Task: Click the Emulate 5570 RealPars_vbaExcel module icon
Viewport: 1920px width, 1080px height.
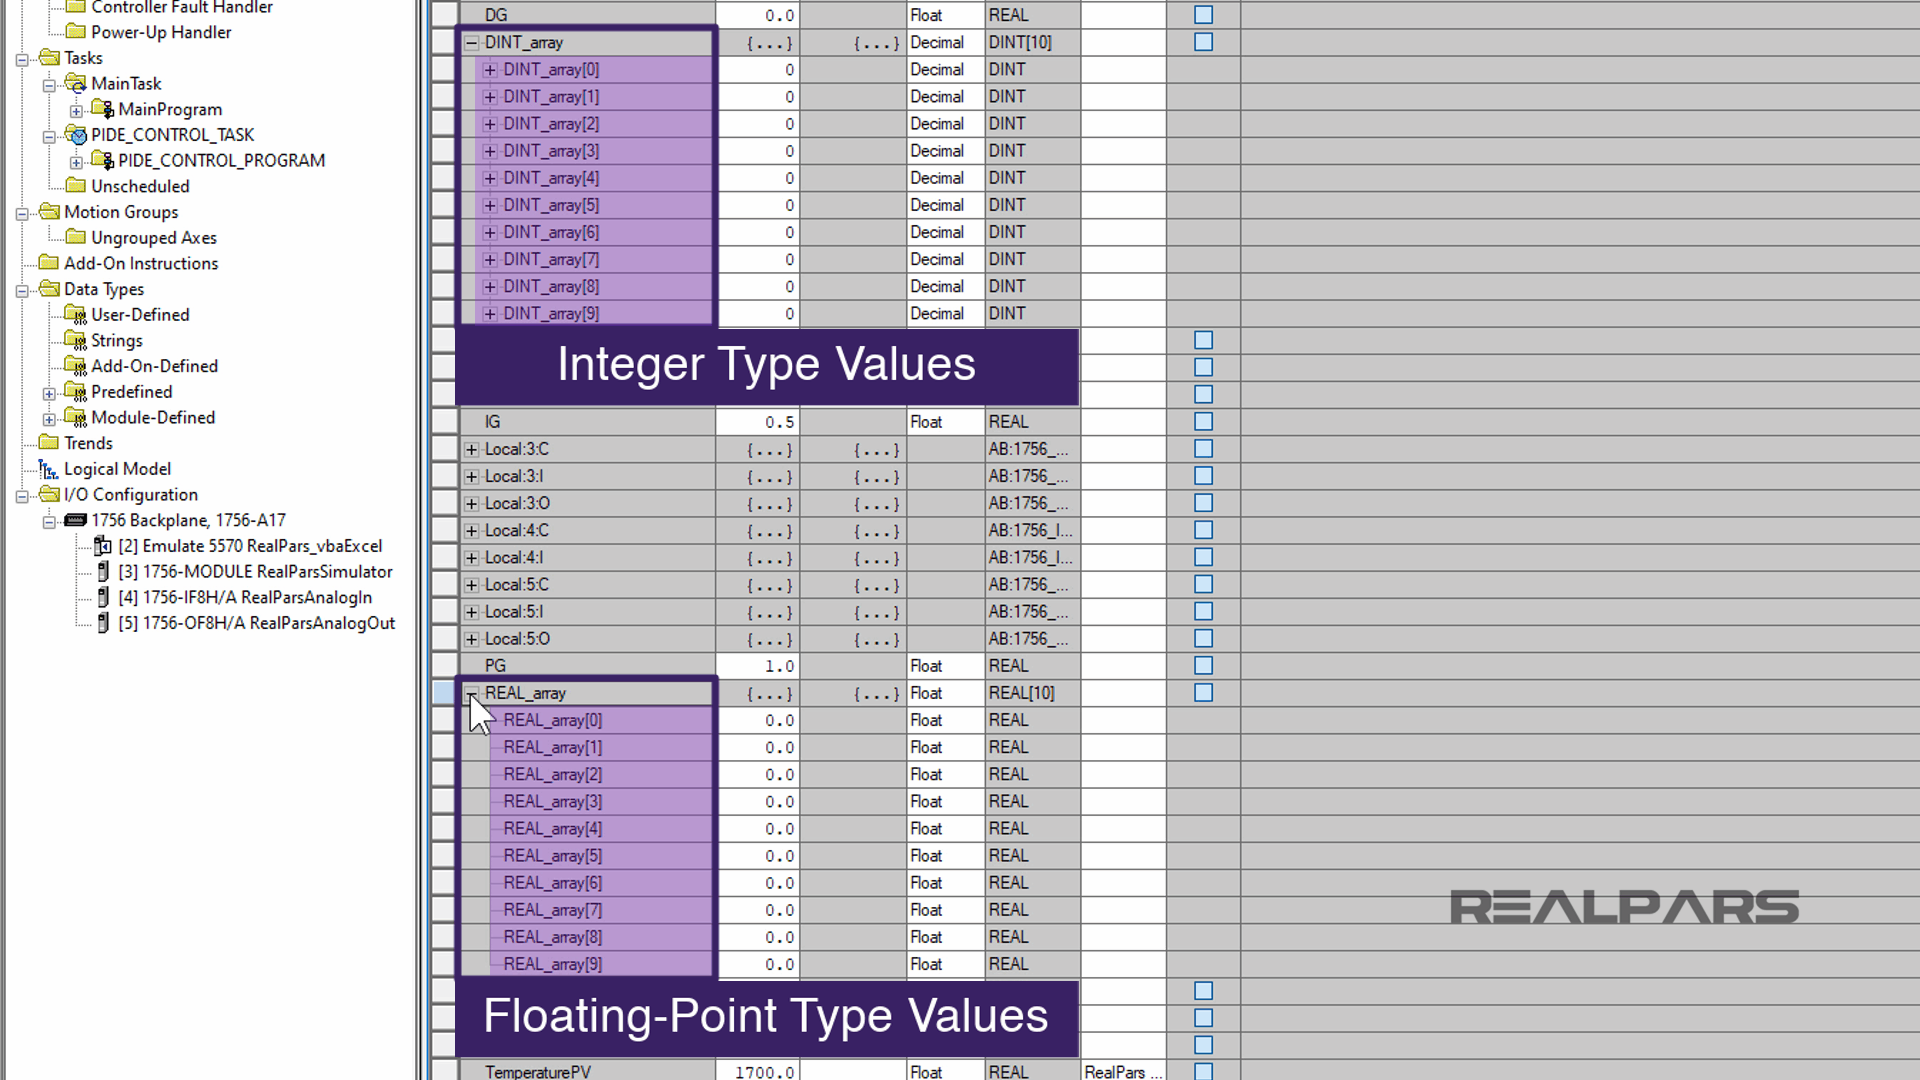Action: (102, 546)
